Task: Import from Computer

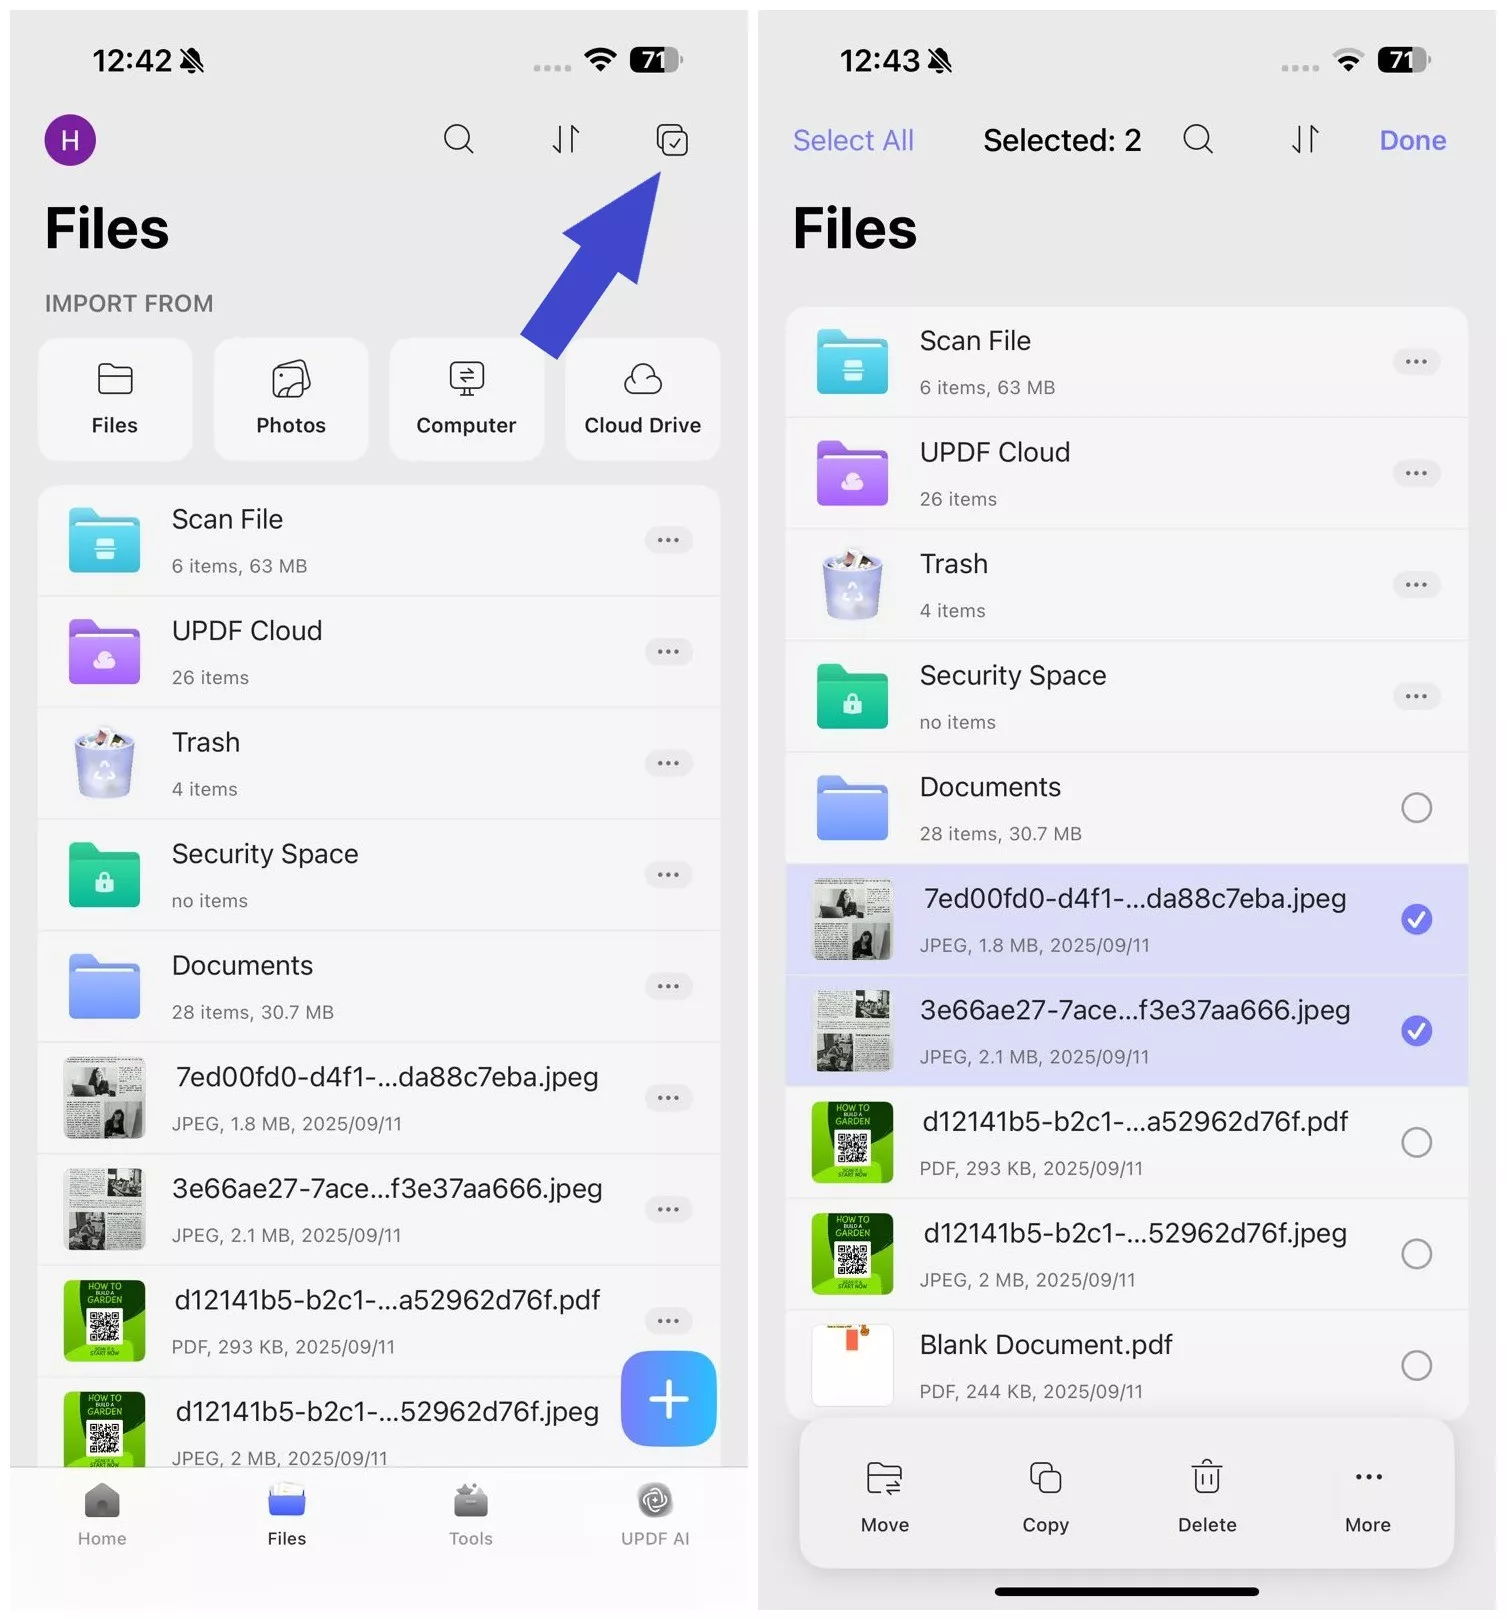Action: point(466,399)
